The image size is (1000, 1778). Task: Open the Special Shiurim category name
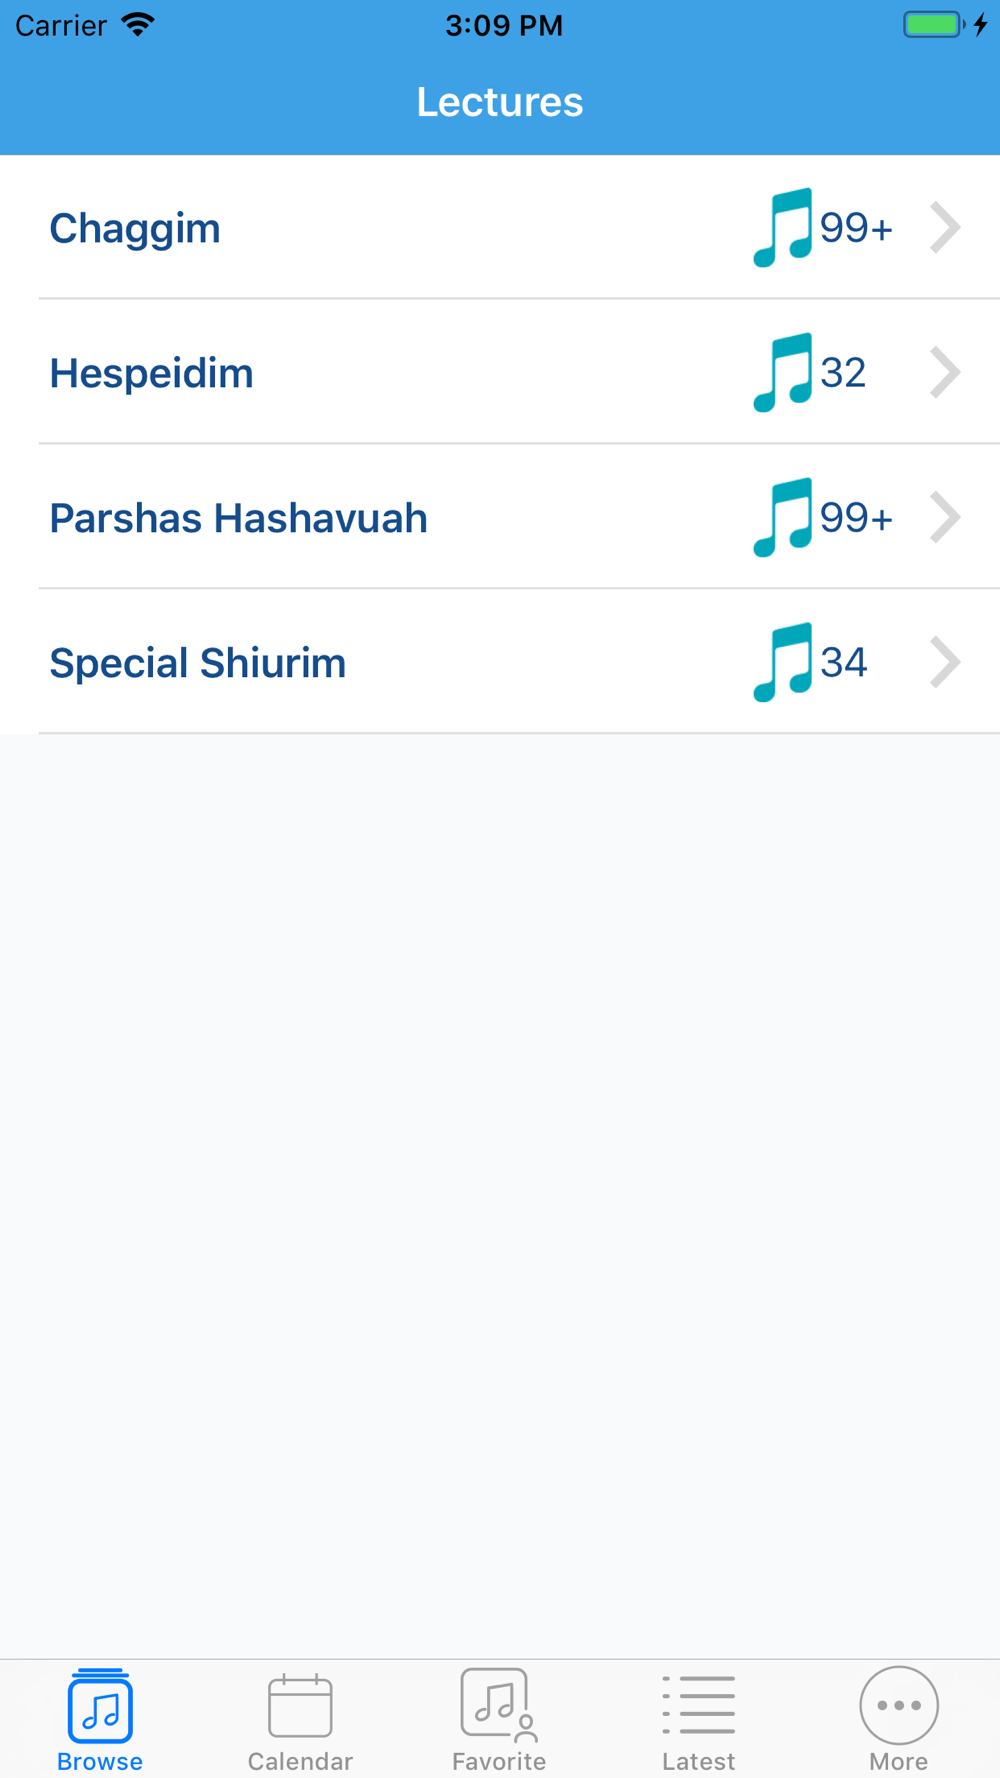click(x=198, y=663)
